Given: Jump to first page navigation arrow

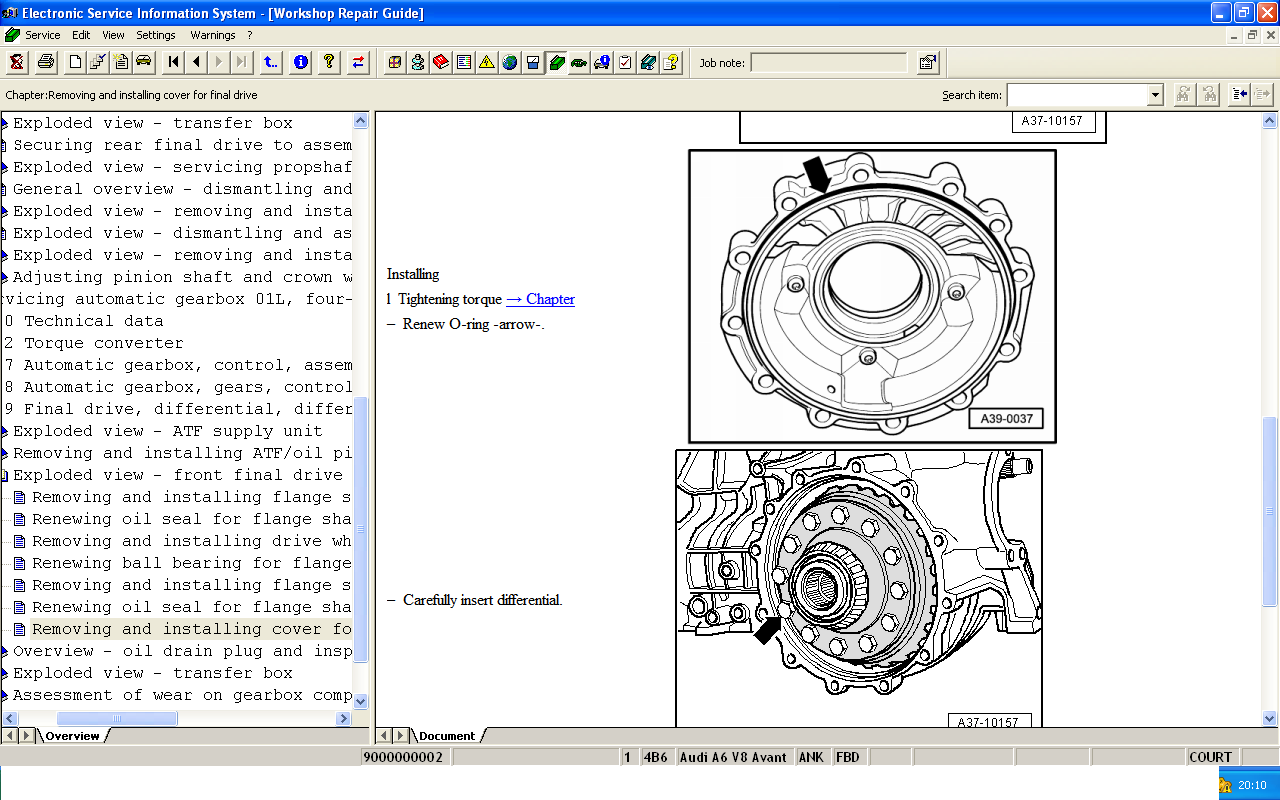Looking at the screenshot, I should [x=174, y=63].
